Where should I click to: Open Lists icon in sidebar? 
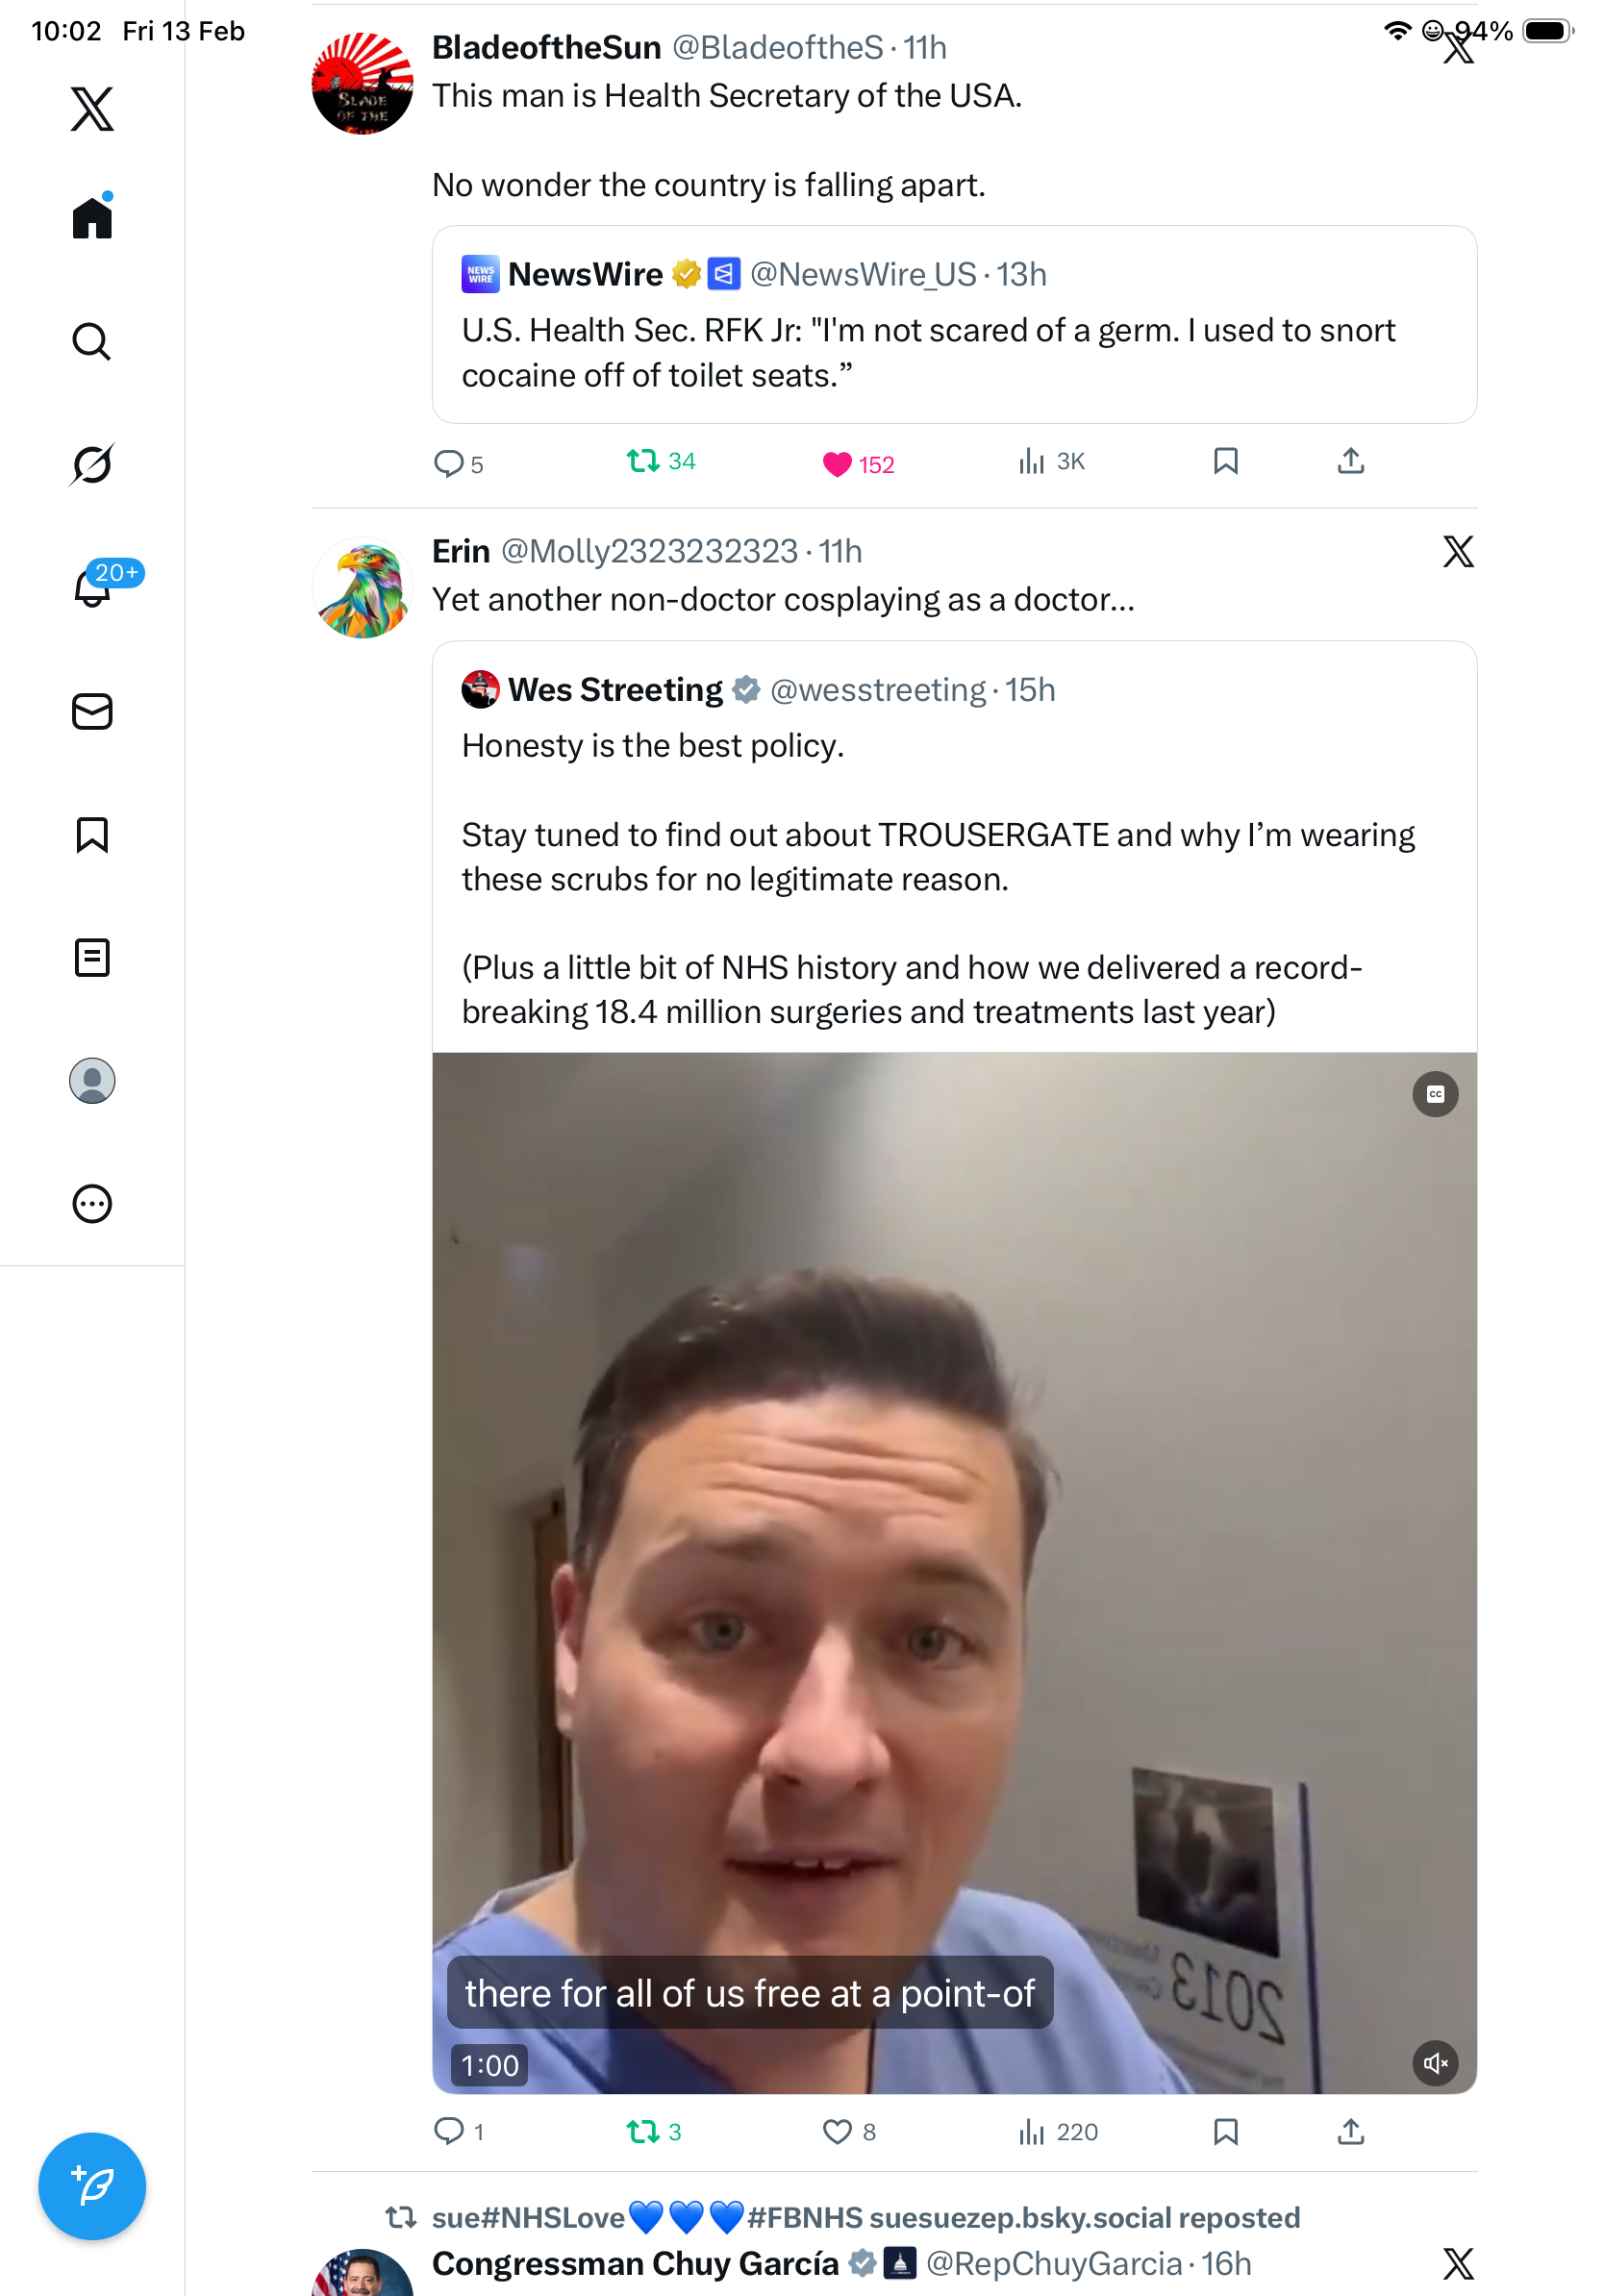pyautogui.click(x=92, y=957)
